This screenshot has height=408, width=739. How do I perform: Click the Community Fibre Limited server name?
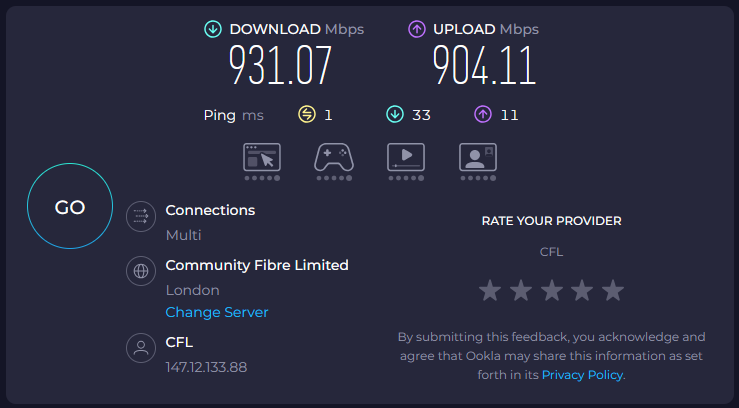tap(257, 265)
